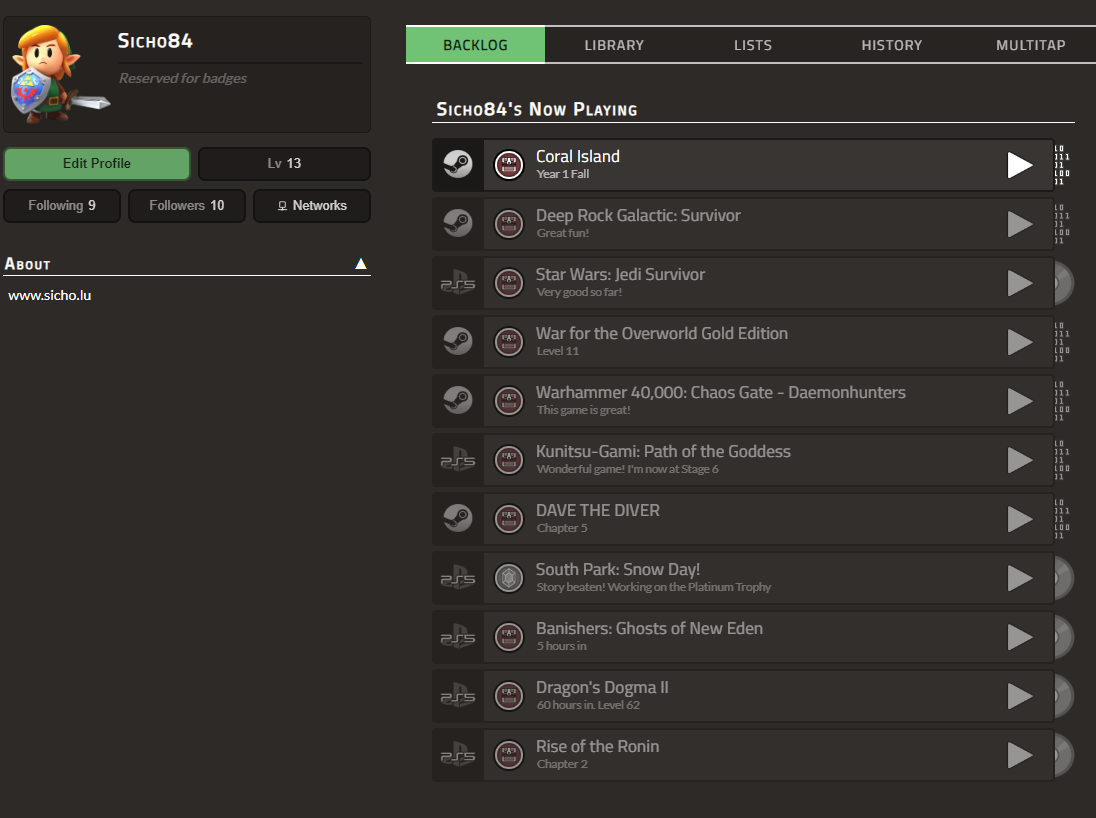
Task: Click the play arrow for South Park: Snow Day!
Action: (1020, 578)
